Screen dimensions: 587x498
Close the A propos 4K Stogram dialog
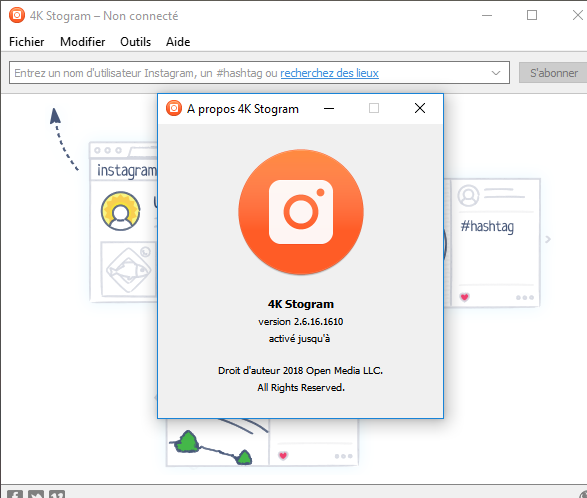click(420, 108)
